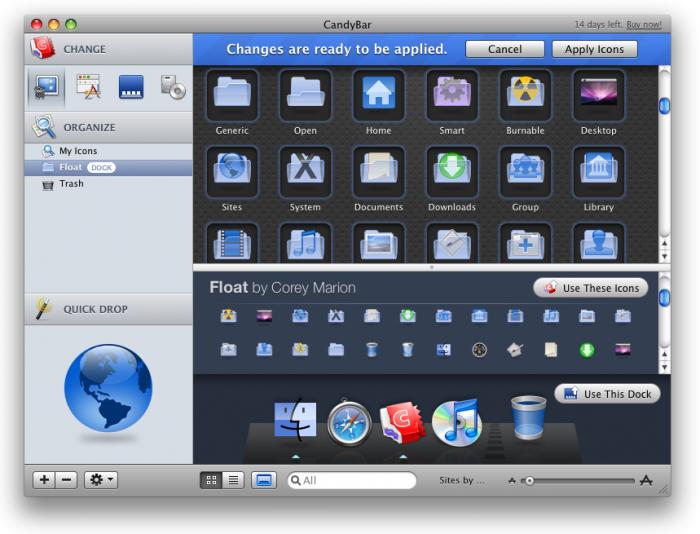Switch to the Application Icons tab
Viewport: 700px width, 534px height.
tap(88, 87)
